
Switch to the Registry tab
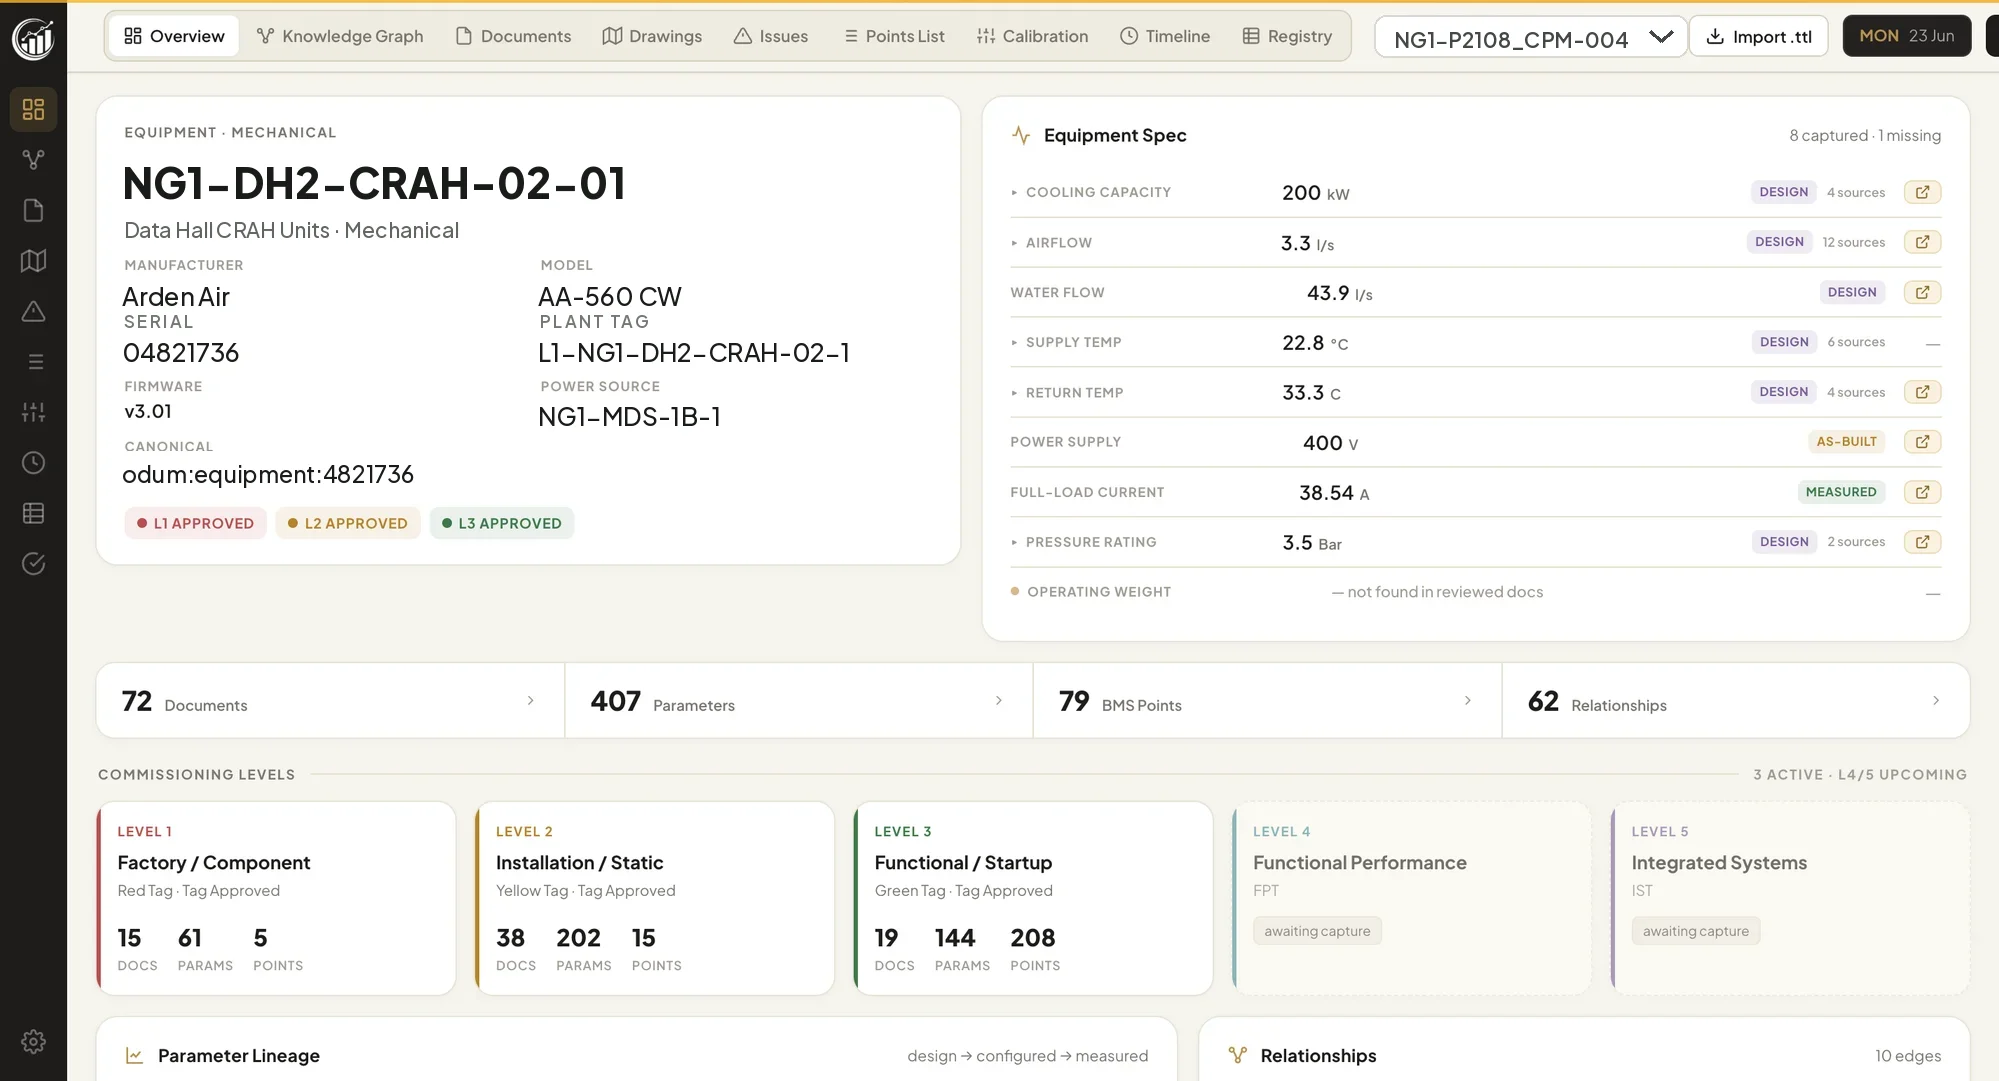1287,36
